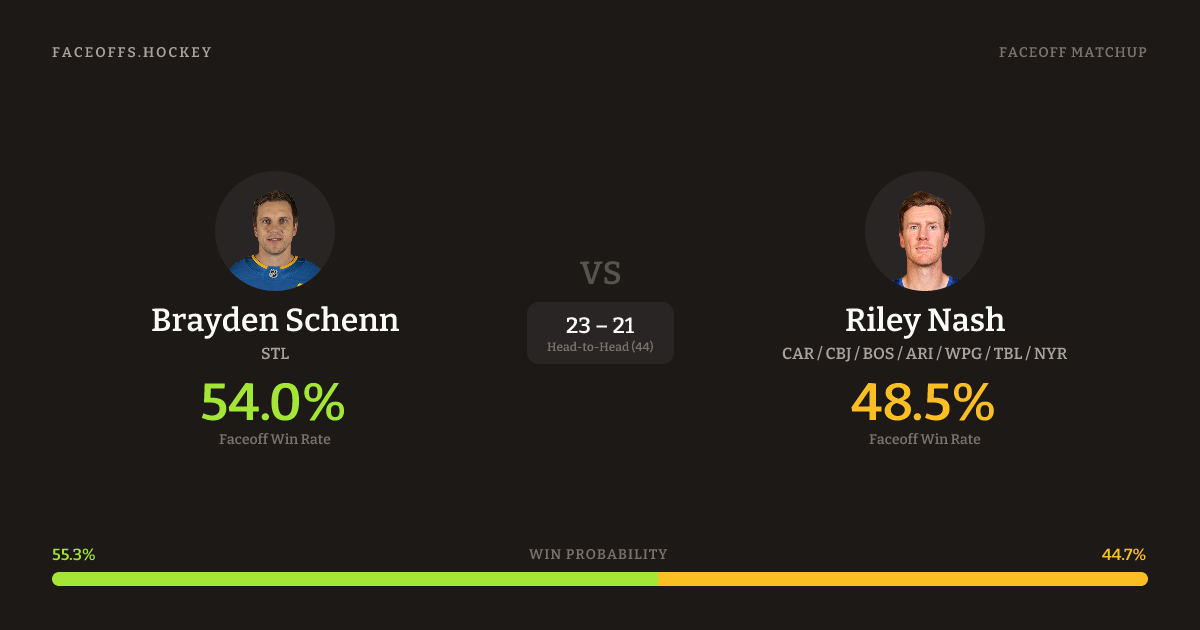Click the 23 – 21 head-to-head score
The height and width of the screenshot is (630, 1200).
click(600, 325)
